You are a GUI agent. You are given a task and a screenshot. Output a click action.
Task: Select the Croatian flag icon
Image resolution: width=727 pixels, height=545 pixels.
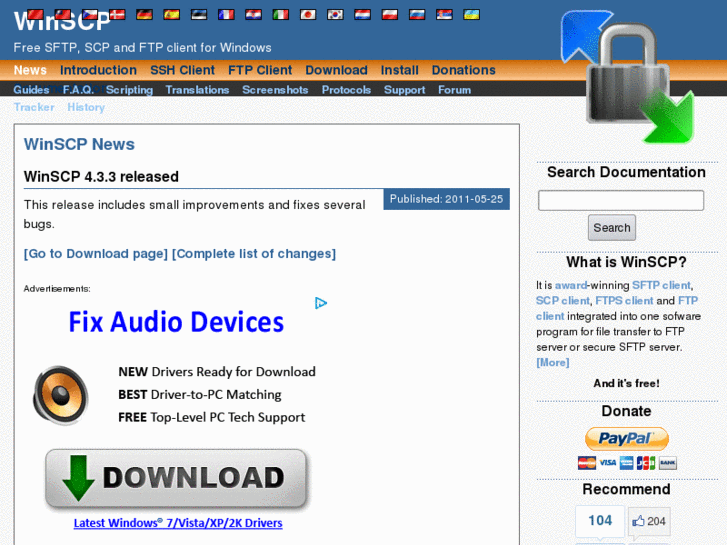pos(254,15)
